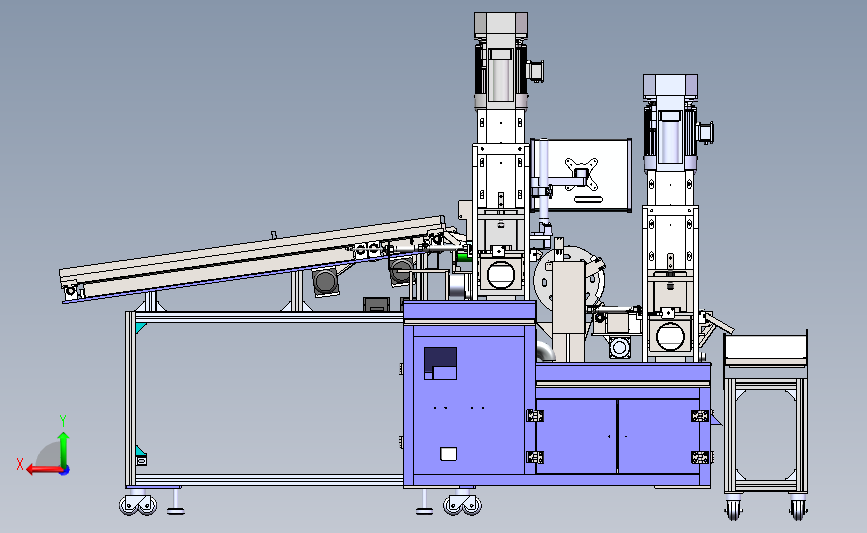The height and width of the screenshot is (533, 867).
Task: Select the small cart's right caster wheel
Action: (x=798, y=509)
